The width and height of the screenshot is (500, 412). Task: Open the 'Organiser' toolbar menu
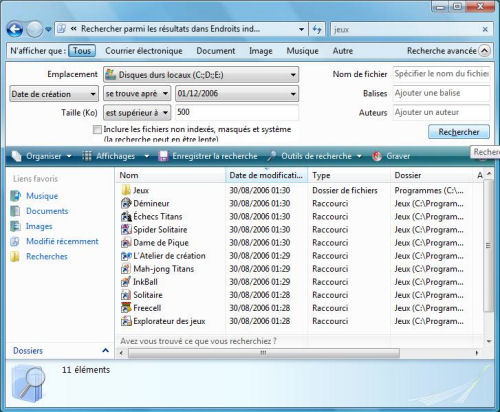pos(41,156)
